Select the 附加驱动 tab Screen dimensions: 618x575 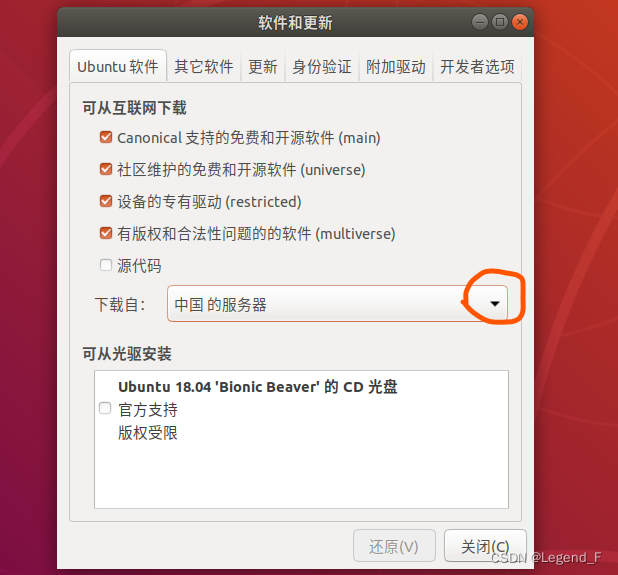pos(396,66)
